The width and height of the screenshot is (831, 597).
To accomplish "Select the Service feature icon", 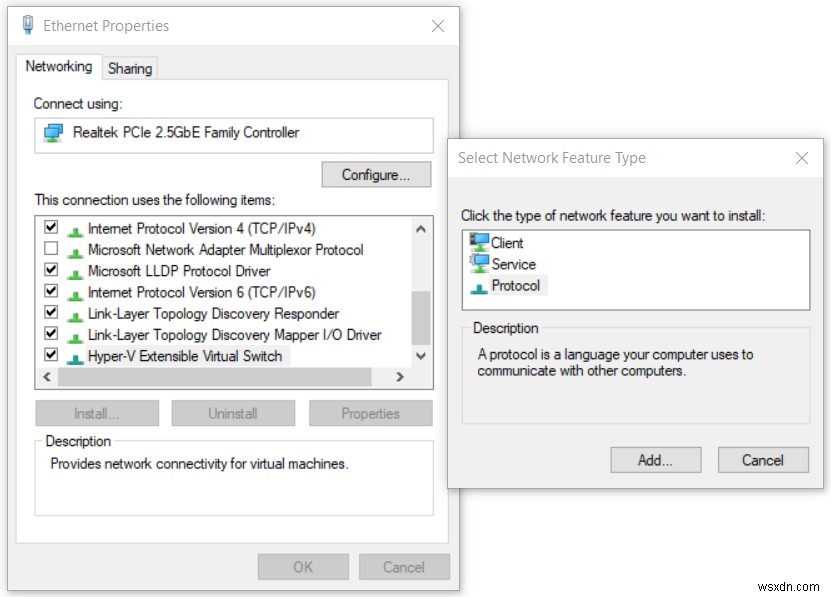I will [x=479, y=263].
